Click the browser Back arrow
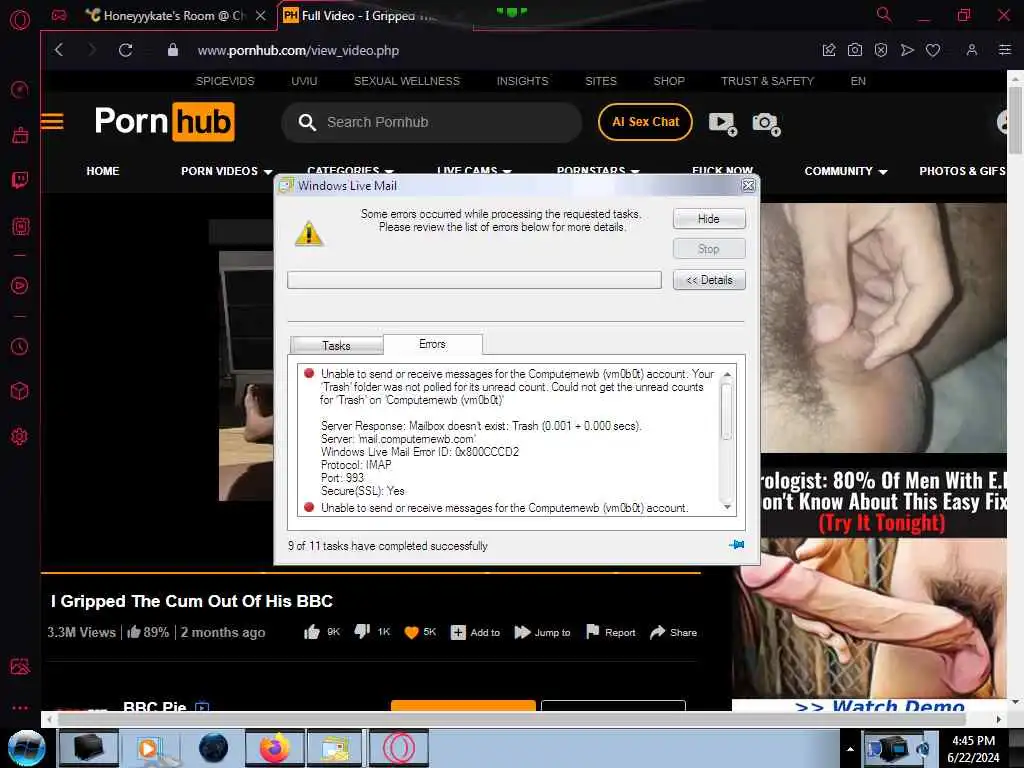This screenshot has width=1024, height=768. pyautogui.click(x=59, y=50)
